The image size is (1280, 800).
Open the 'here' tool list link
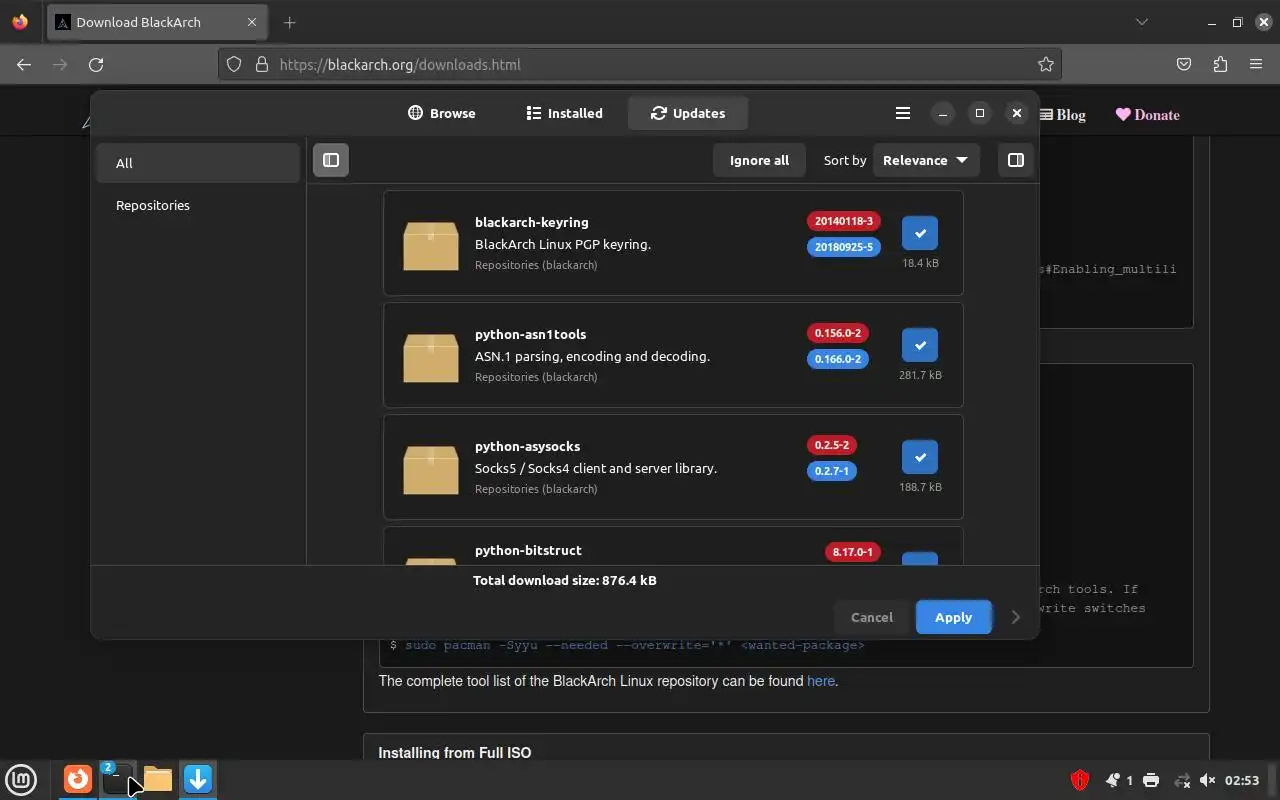pos(821,681)
